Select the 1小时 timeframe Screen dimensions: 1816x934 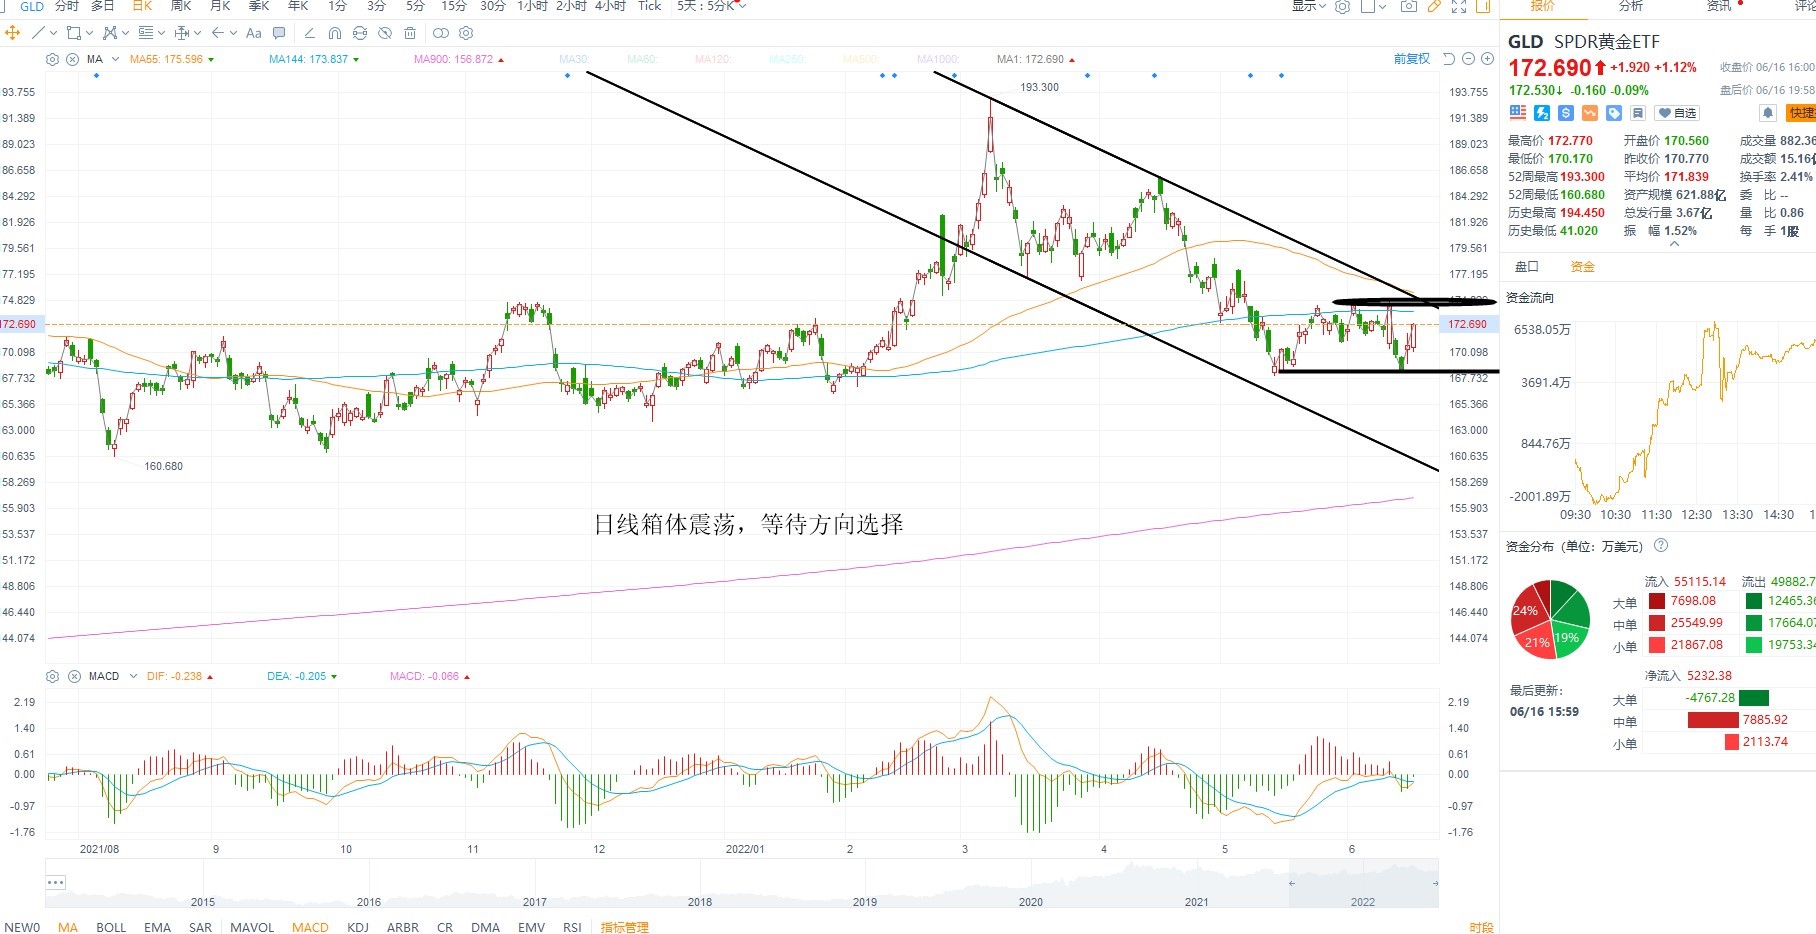[x=532, y=6]
